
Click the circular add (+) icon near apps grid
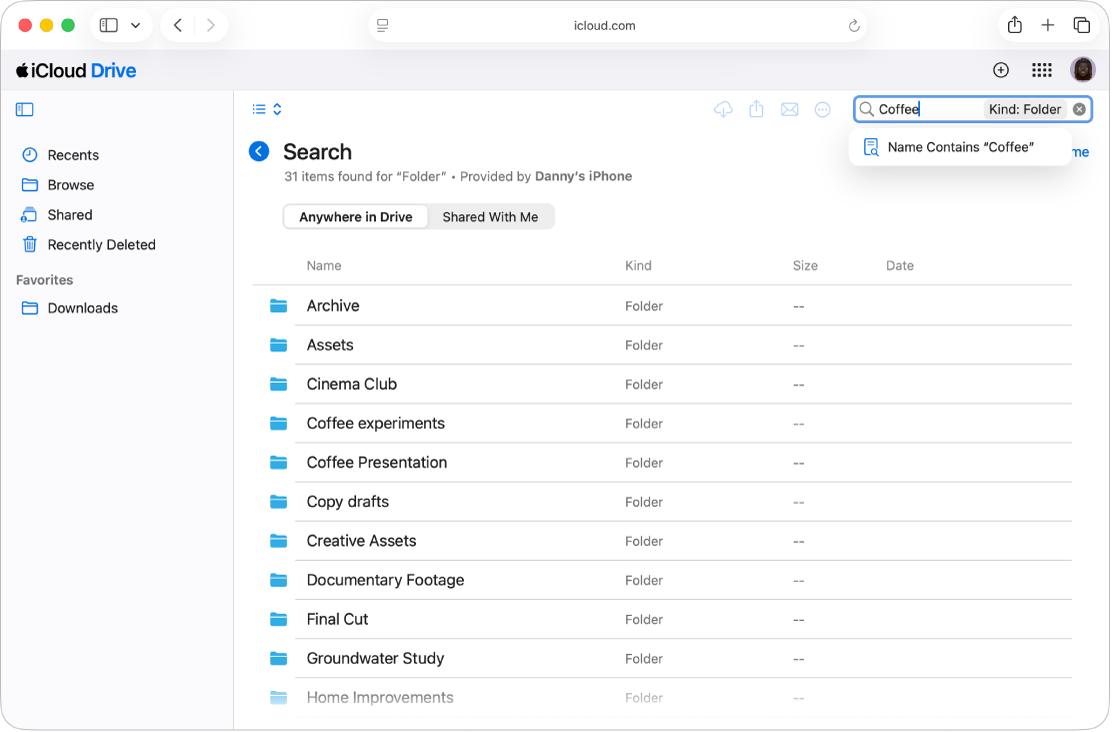pos(1000,70)
